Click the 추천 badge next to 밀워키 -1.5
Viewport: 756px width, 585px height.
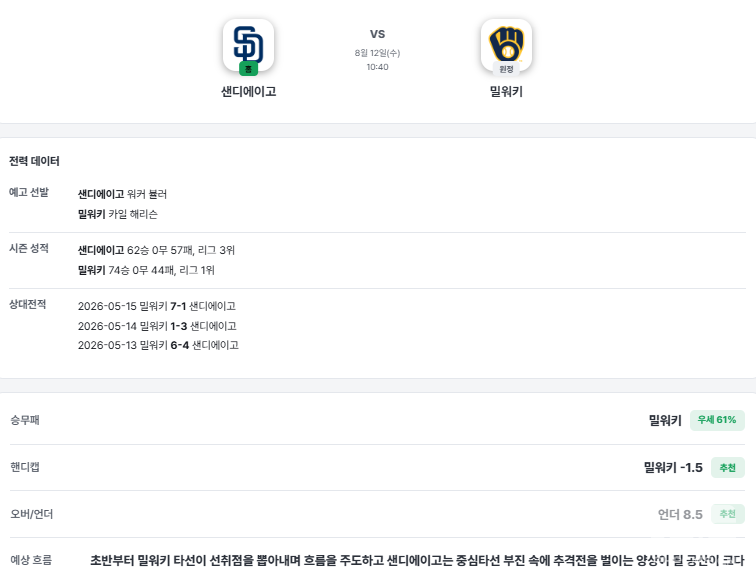point(728,467)
